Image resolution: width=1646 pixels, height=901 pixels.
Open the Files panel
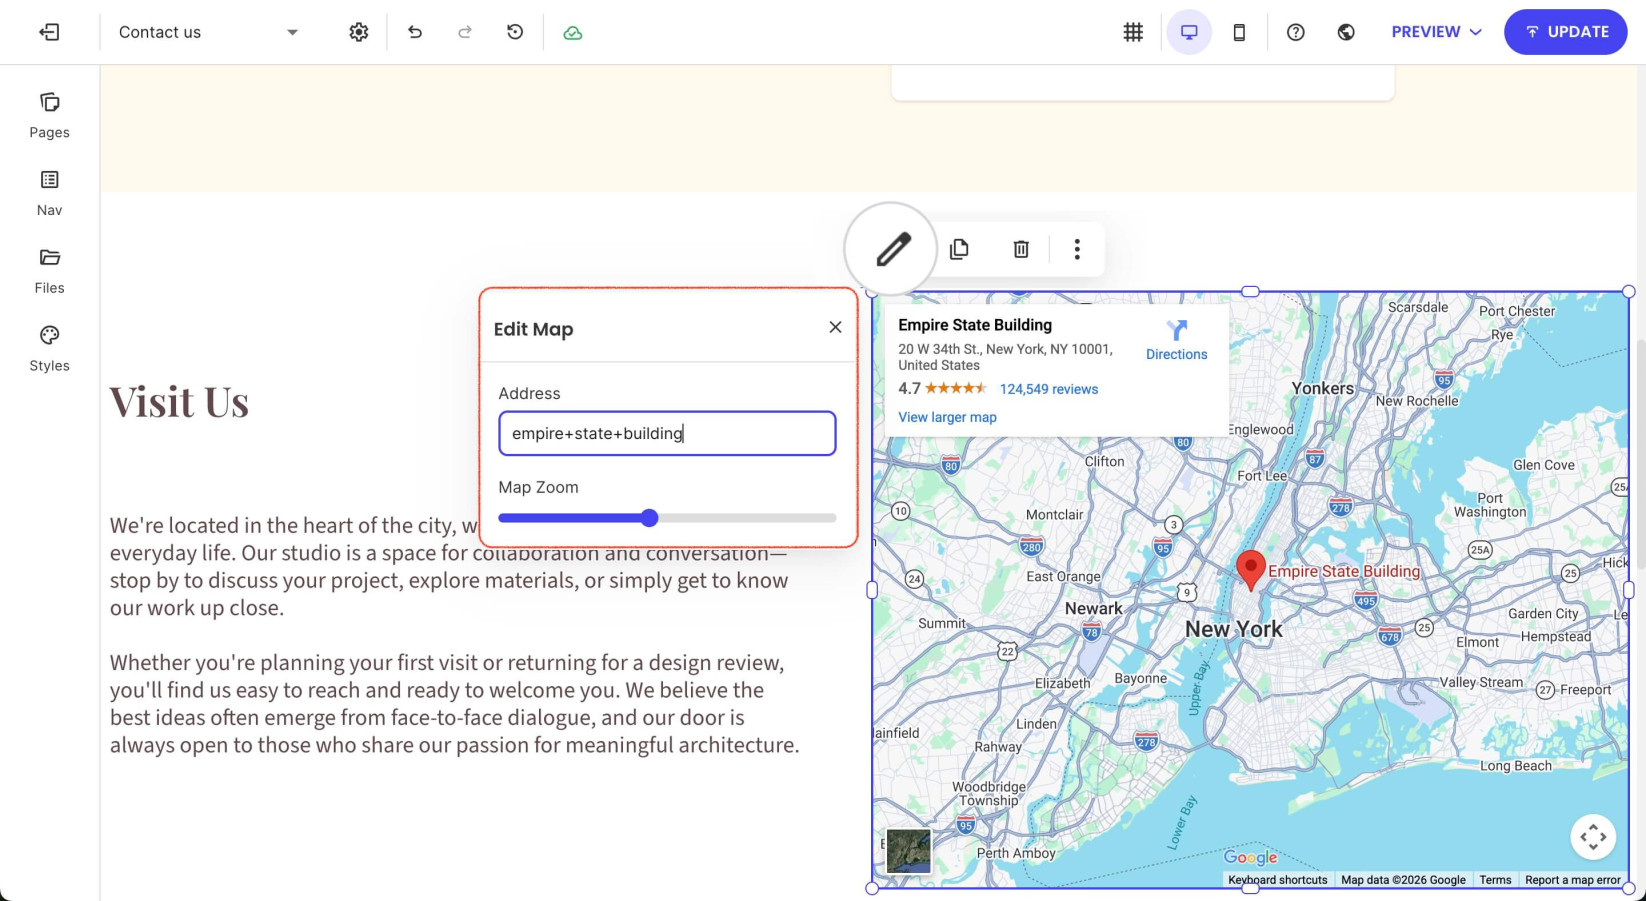pos(49,271)
